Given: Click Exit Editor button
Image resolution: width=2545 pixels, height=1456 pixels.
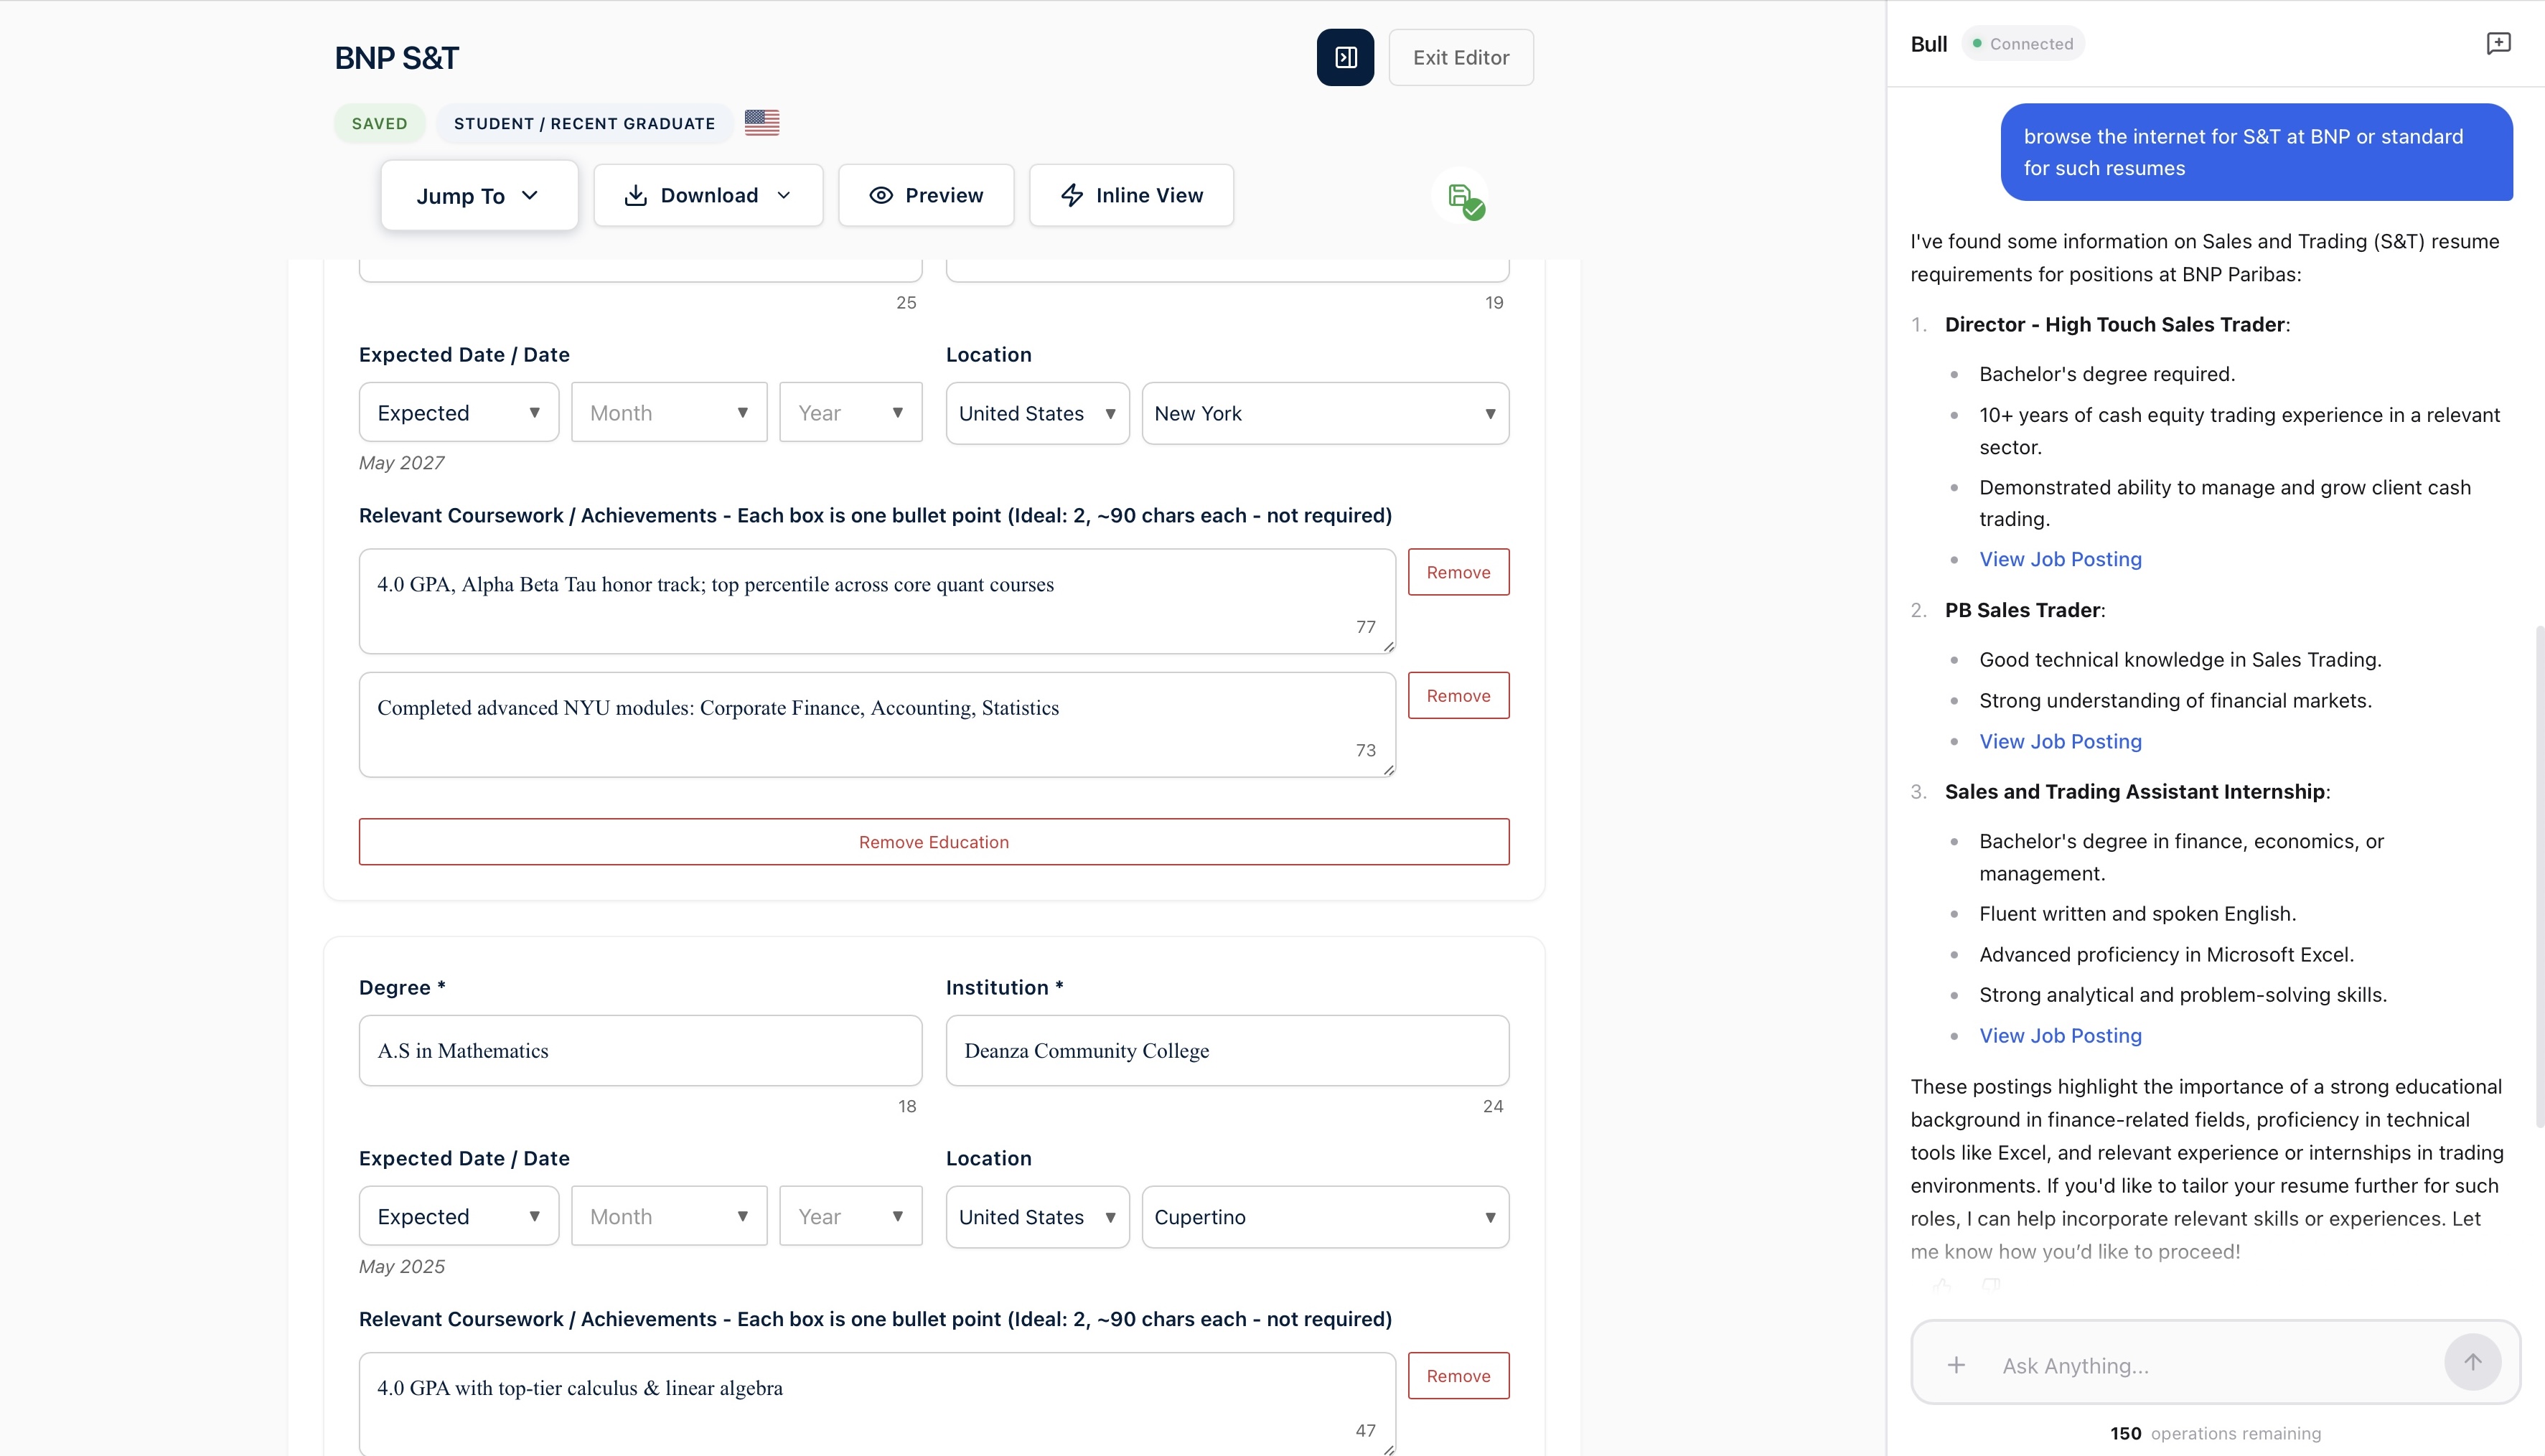Looking at the screenshot, I should coord(1460,58).
